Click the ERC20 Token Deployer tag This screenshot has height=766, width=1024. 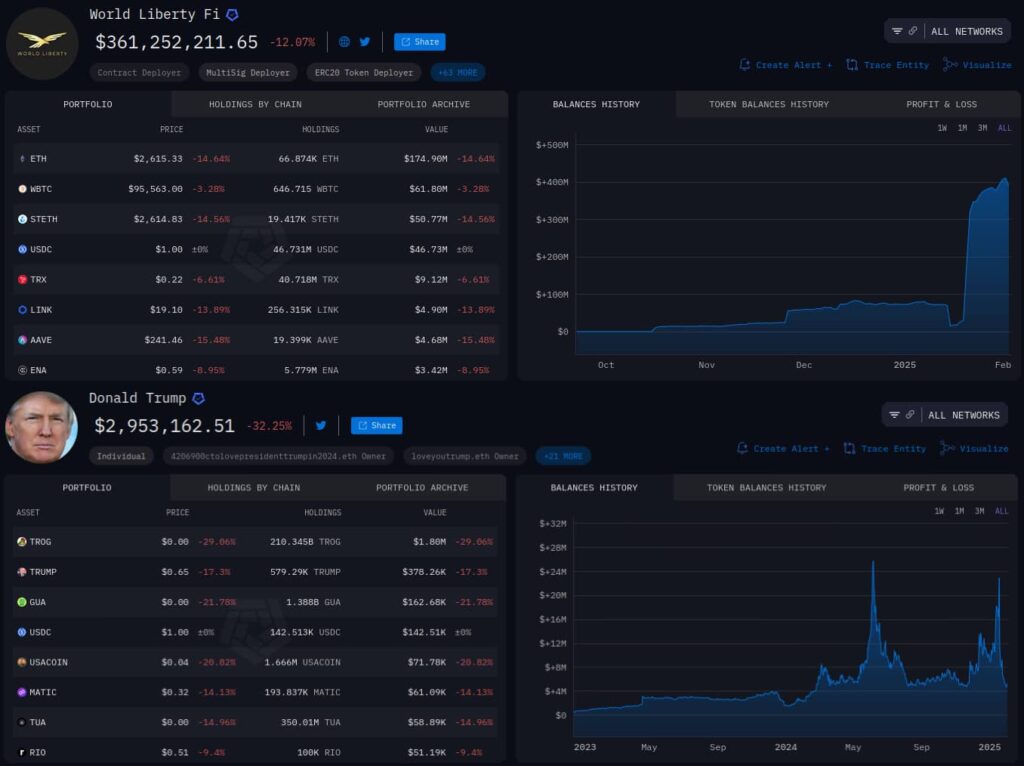[364, 72]
